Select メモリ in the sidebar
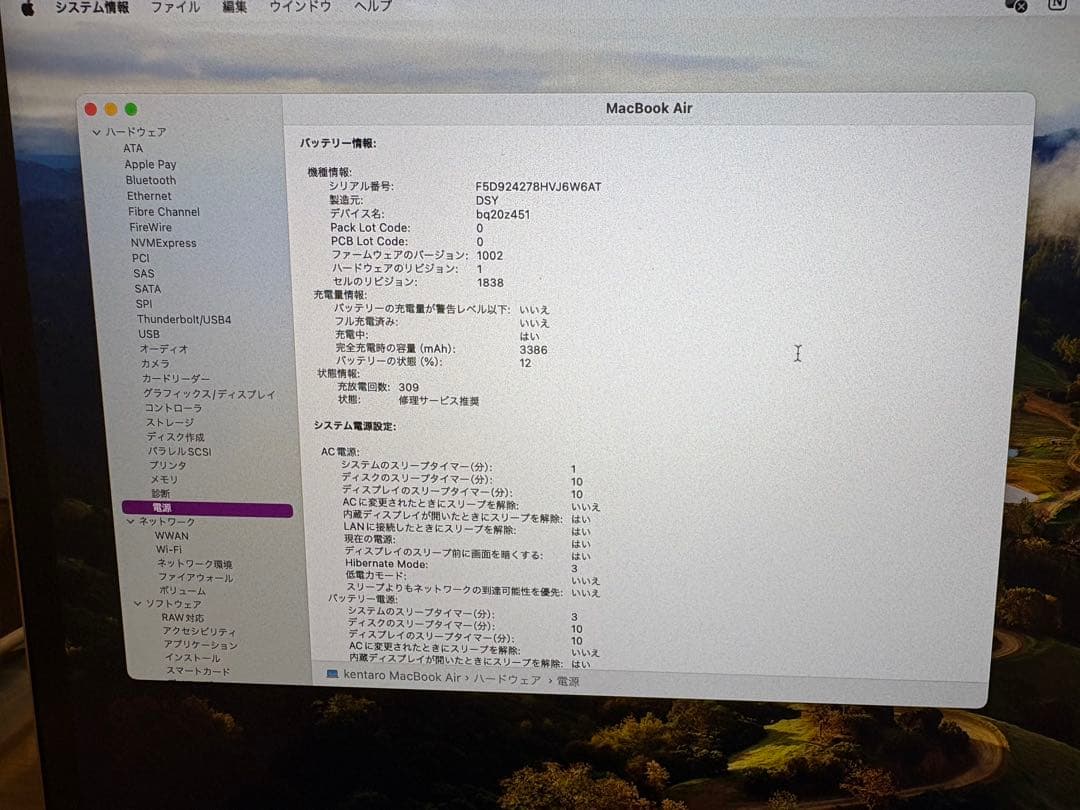 pos(165,479)
